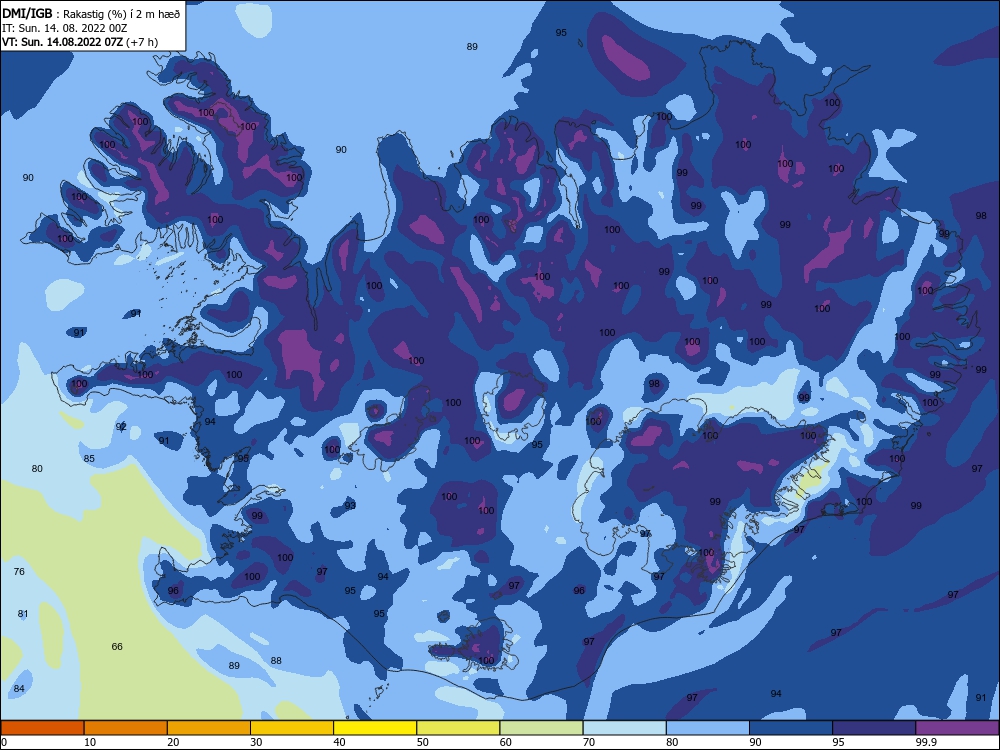Pick the 20–30 amber legend swatch
The width and height of the screenshot is (1000, 750).
point(209,728)
